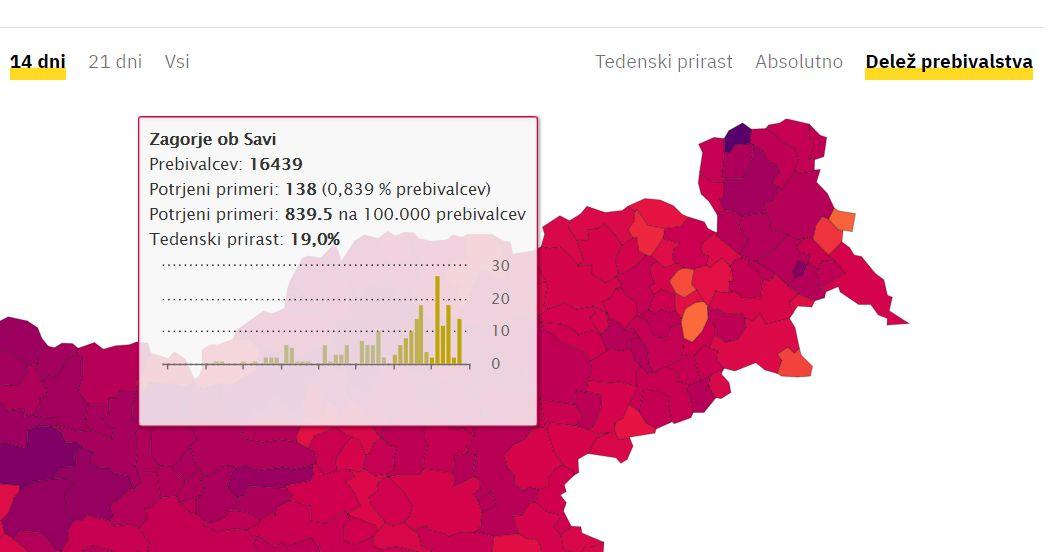1054x552 pixels.
Task: Switch to the 21 dni range
Action: 115,62
